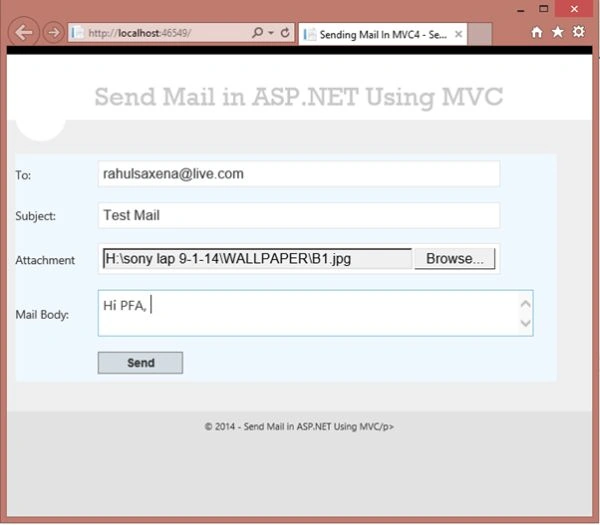This screenshot has height=525, width=600.
Task: Click the 'Subject:' label
Action: (36, 216)
